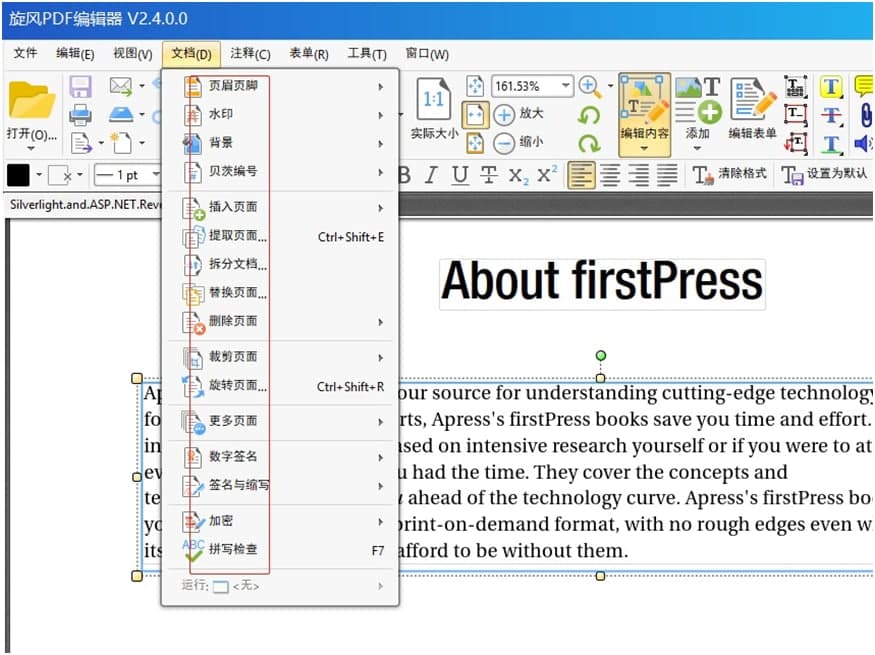Expand the Encrypt (加密) submenu arrow

(x=381, y=522)
